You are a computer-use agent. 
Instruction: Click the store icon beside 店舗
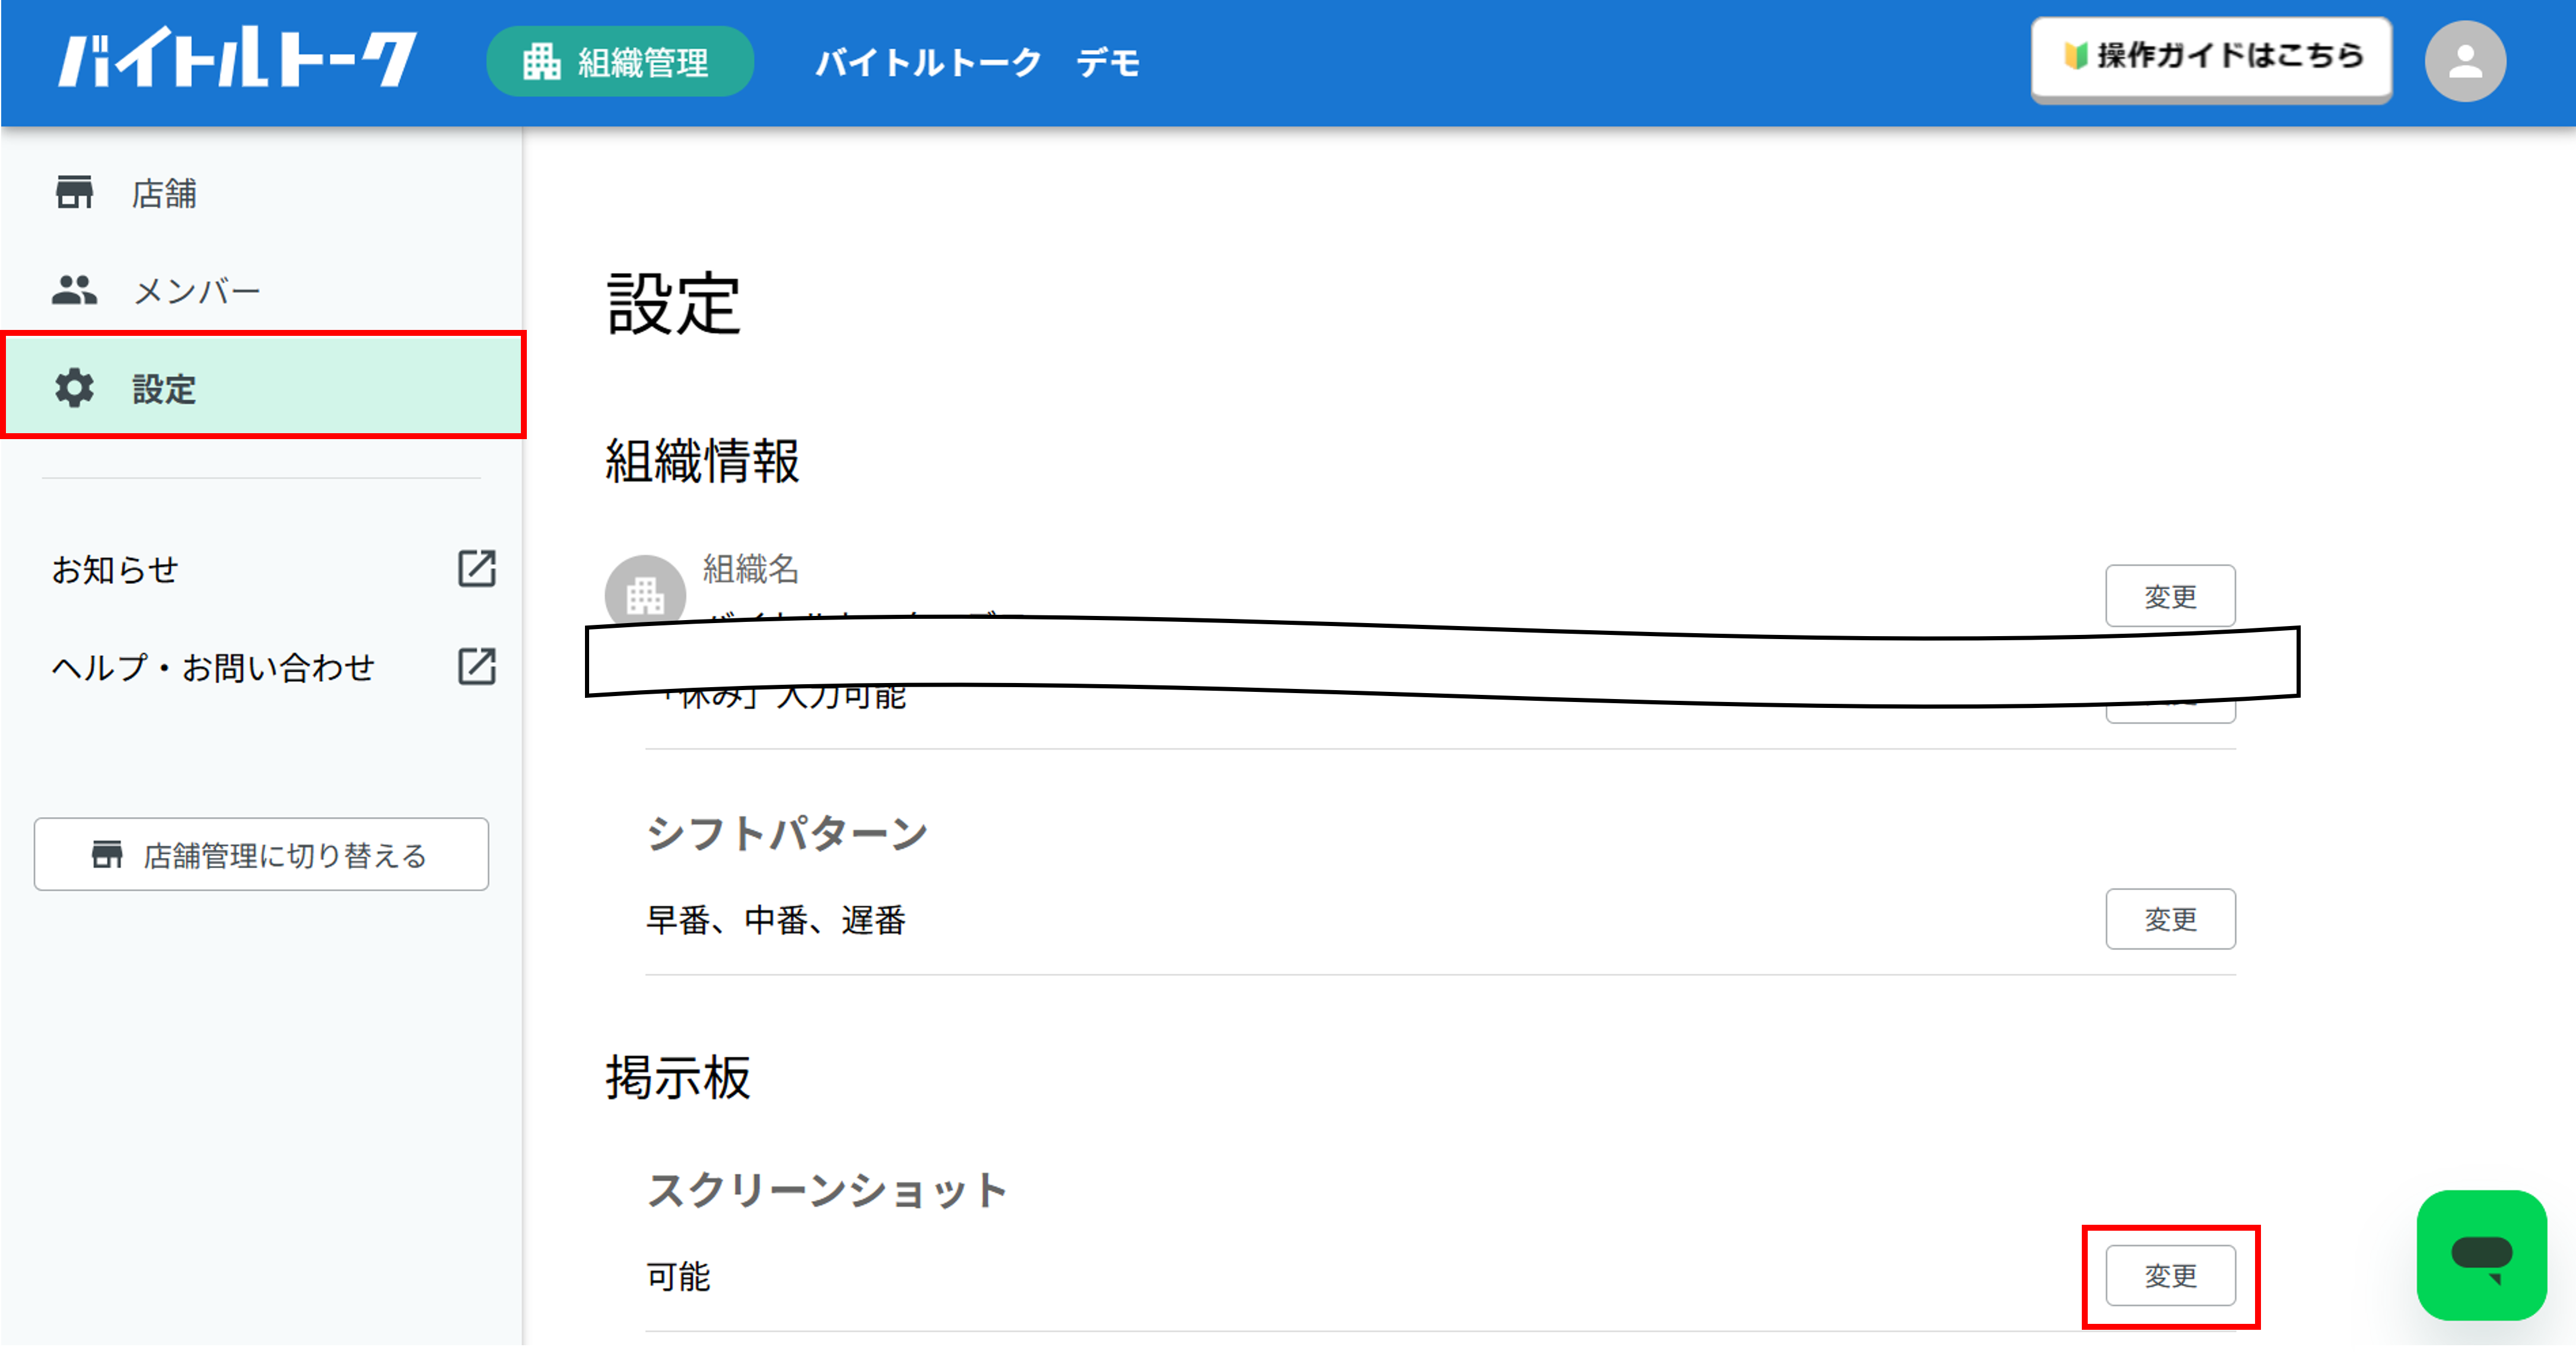point(74,193)
